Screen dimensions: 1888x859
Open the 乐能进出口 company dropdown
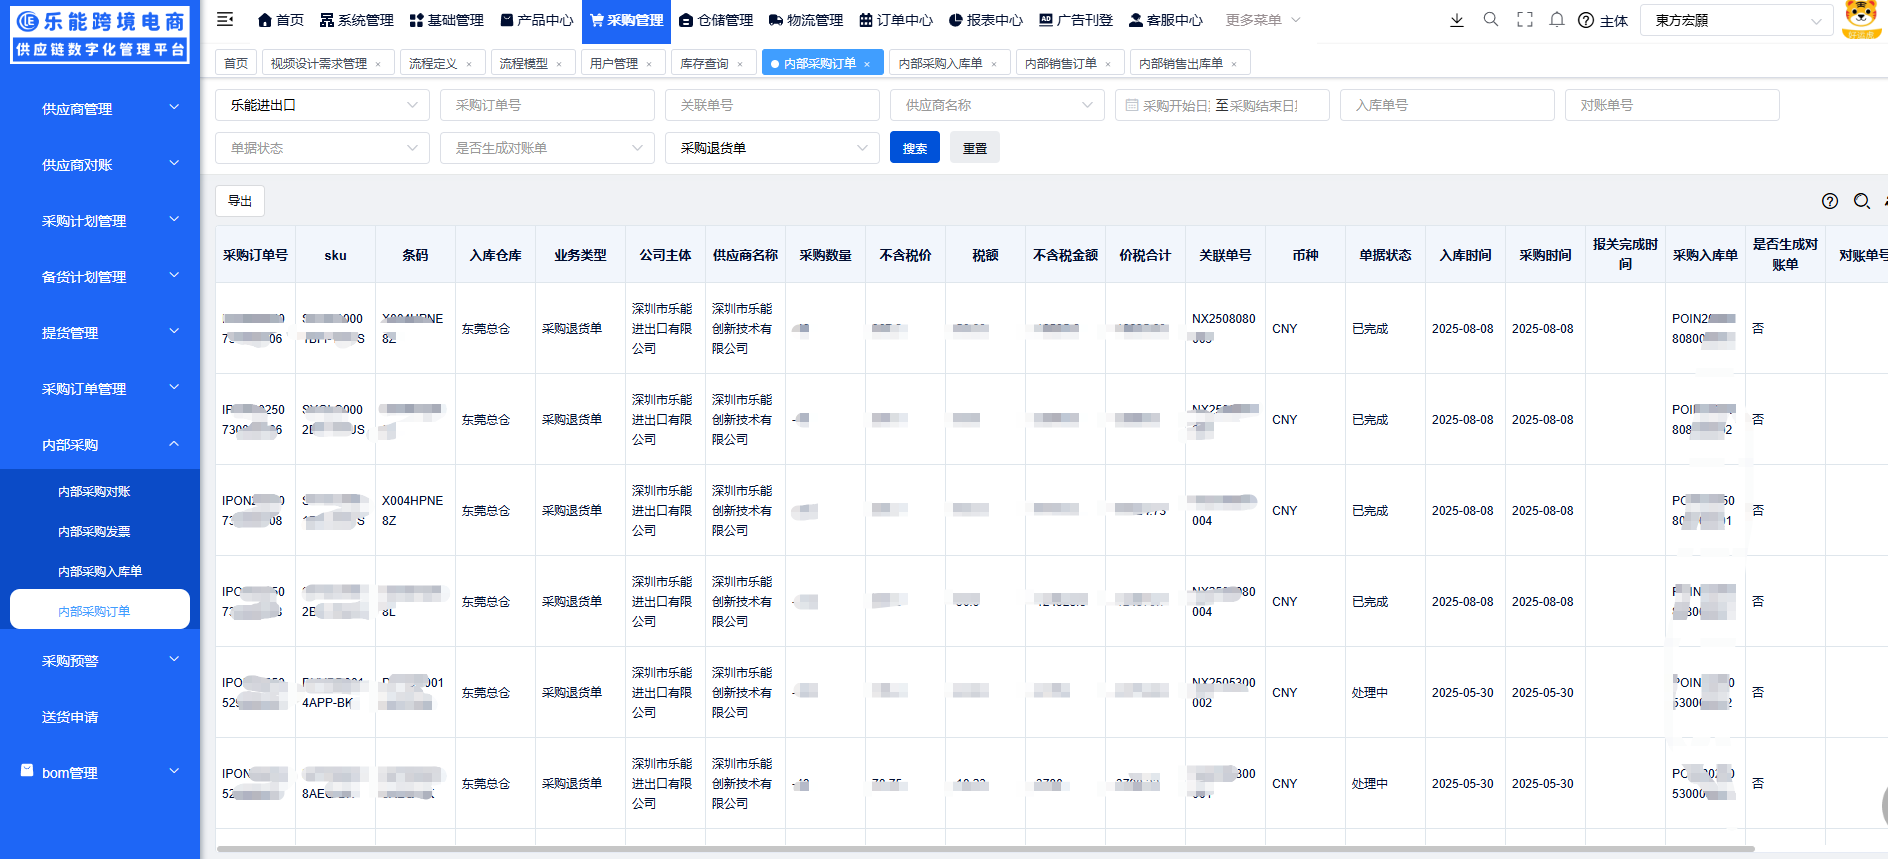pyautogui.click(x=322, y=105)
